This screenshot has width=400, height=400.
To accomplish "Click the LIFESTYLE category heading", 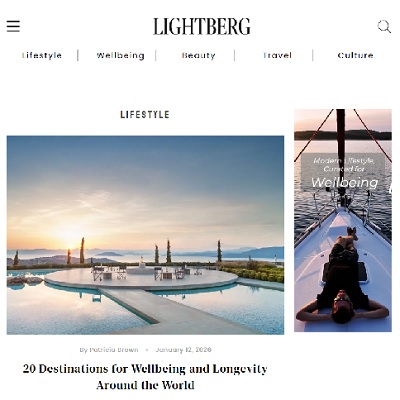I will [145, 115].
